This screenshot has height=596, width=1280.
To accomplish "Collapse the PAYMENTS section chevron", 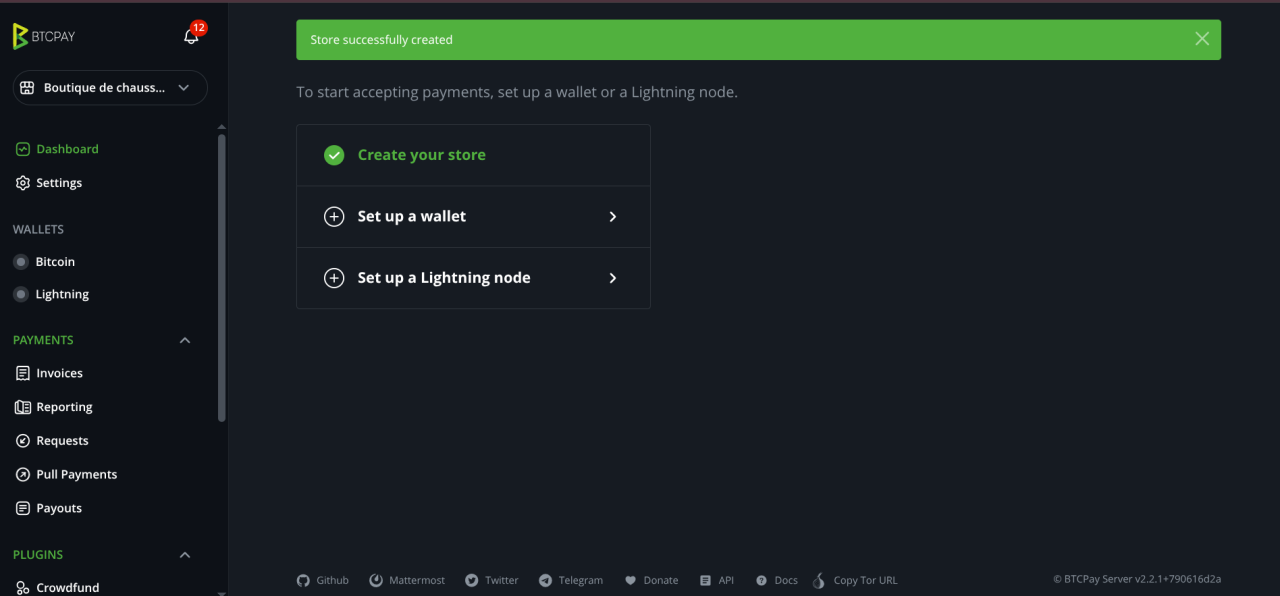I will (184, 340).
